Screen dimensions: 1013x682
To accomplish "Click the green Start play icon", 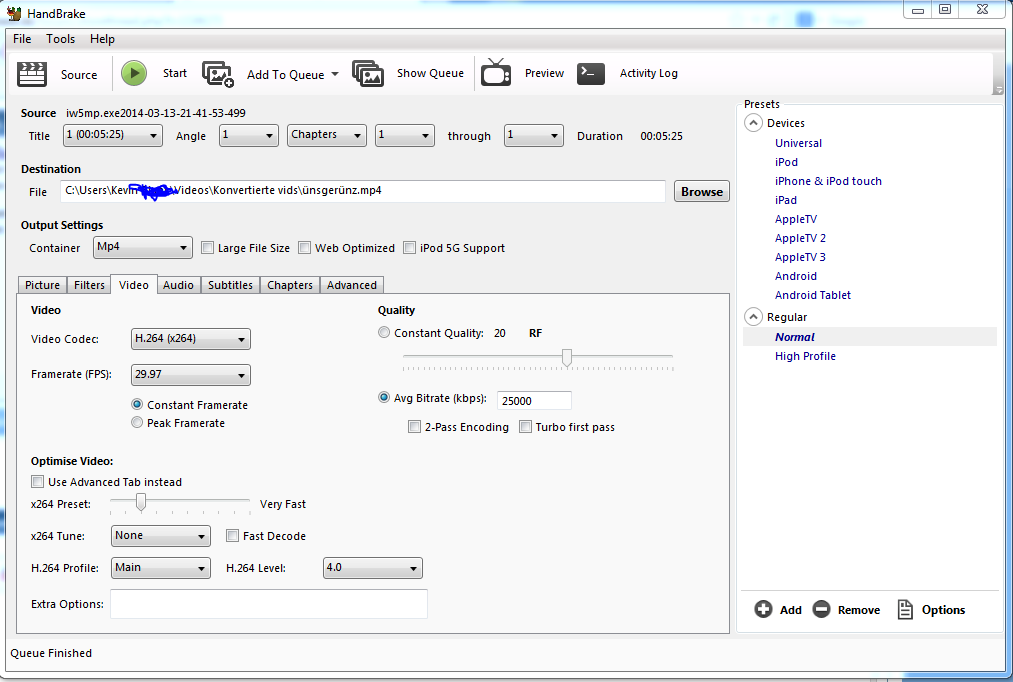I will [134, 73].
